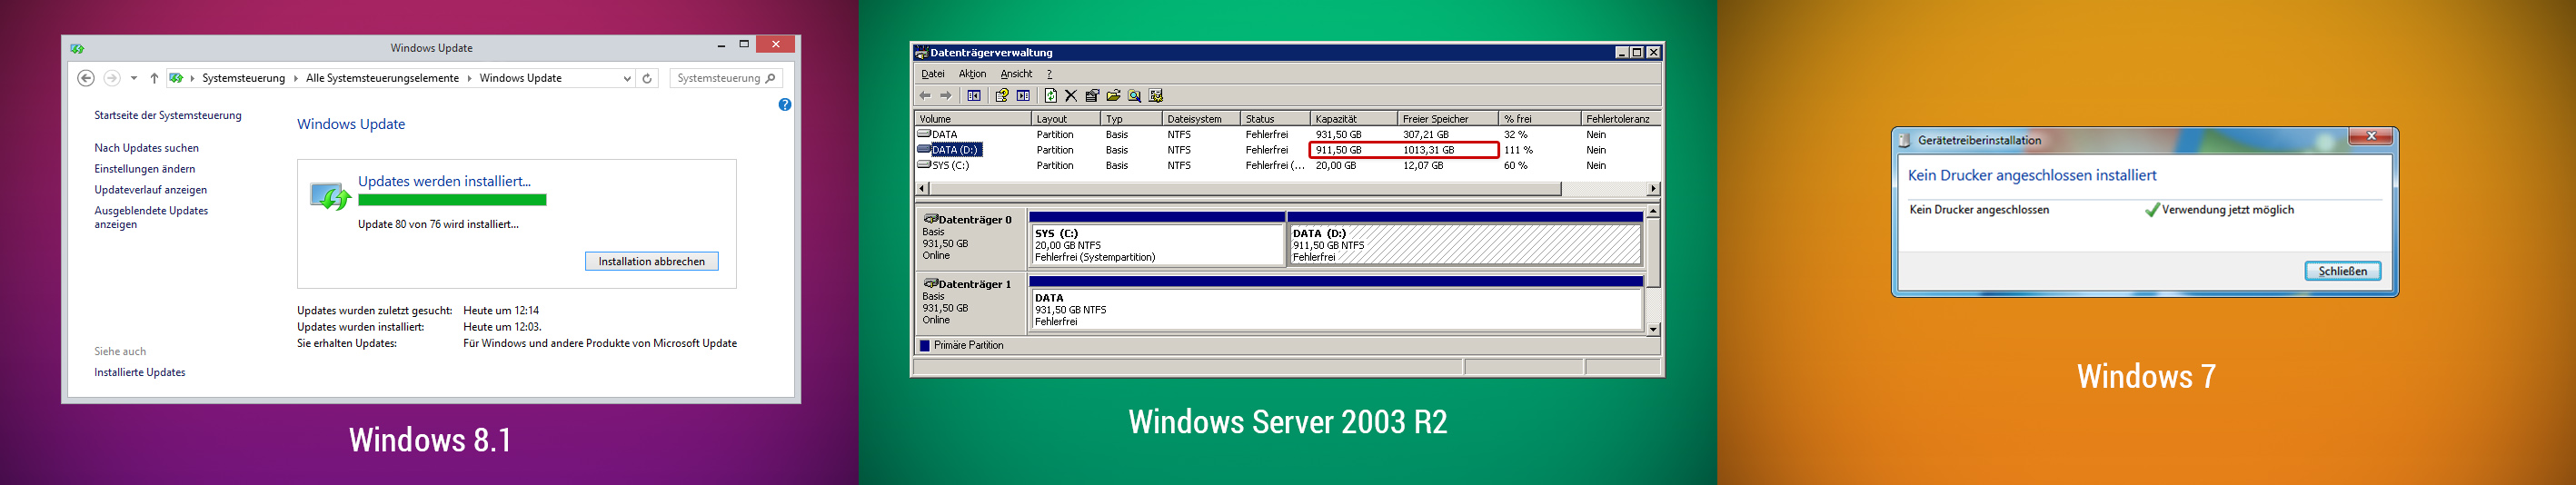
Task: Select the DATA (D:) partition block on Datenträger 0
Action: click(1465, 239)
